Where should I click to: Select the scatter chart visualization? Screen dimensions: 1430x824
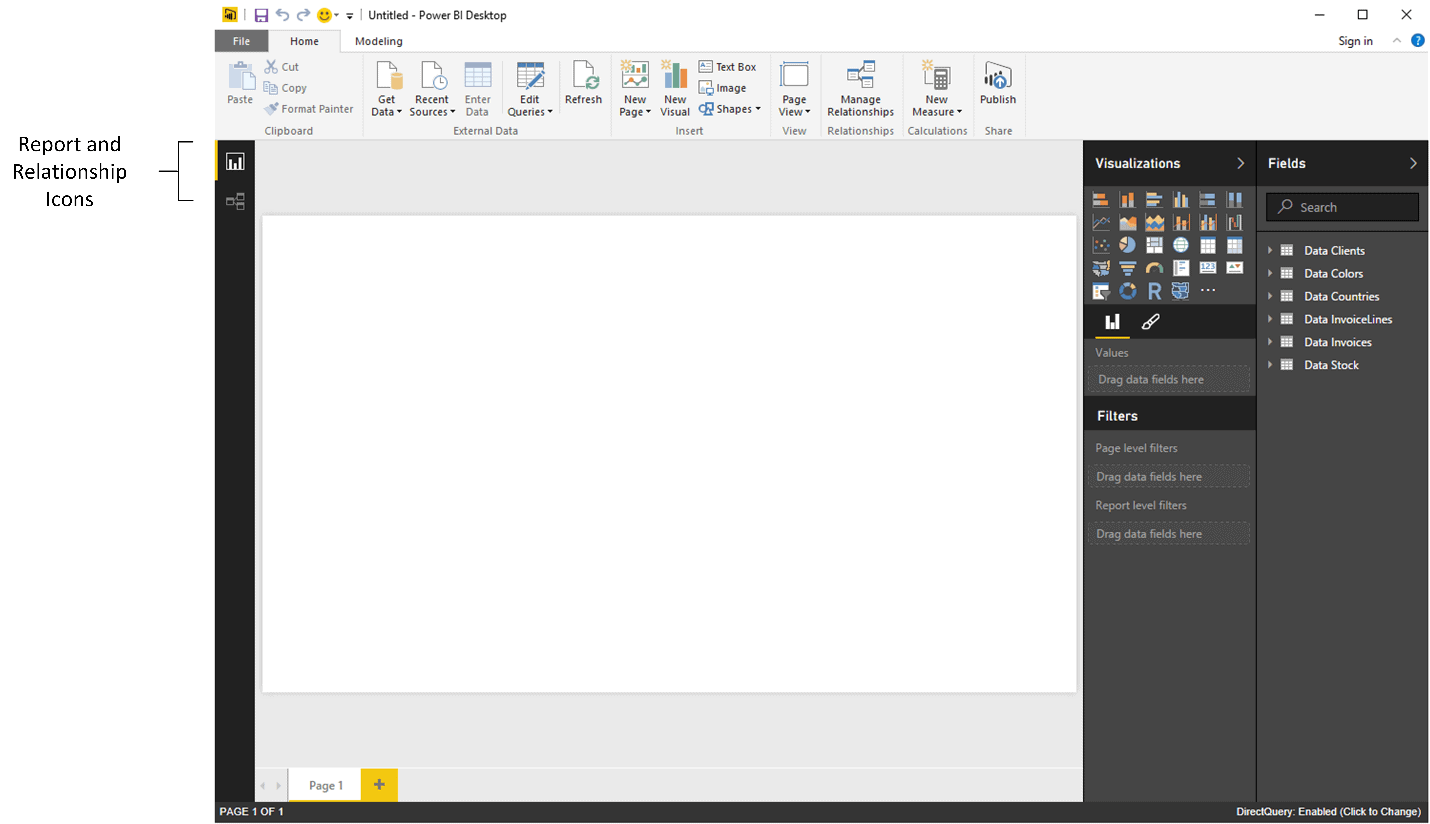1101,245
